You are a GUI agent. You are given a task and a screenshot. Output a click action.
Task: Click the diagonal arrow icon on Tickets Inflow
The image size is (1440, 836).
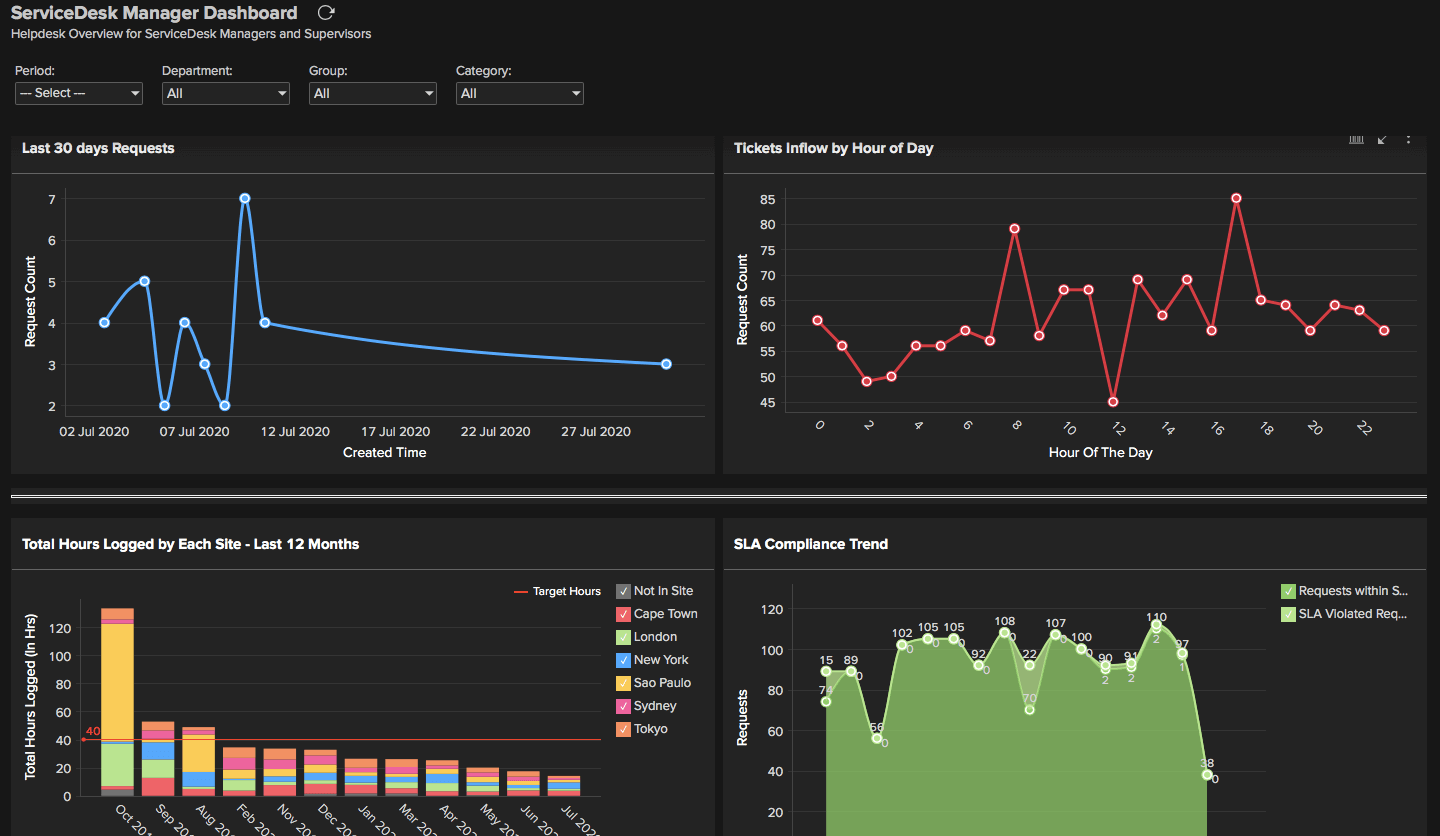pos(1382,139)
